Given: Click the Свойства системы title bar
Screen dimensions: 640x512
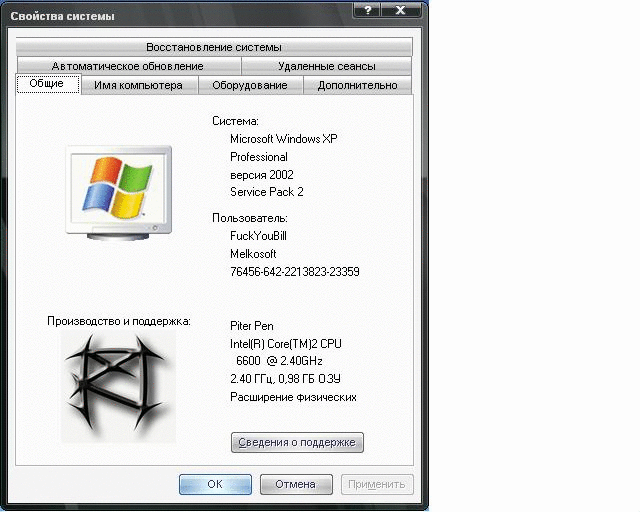Looking at the screenshot, I should [x=180, y=16].
